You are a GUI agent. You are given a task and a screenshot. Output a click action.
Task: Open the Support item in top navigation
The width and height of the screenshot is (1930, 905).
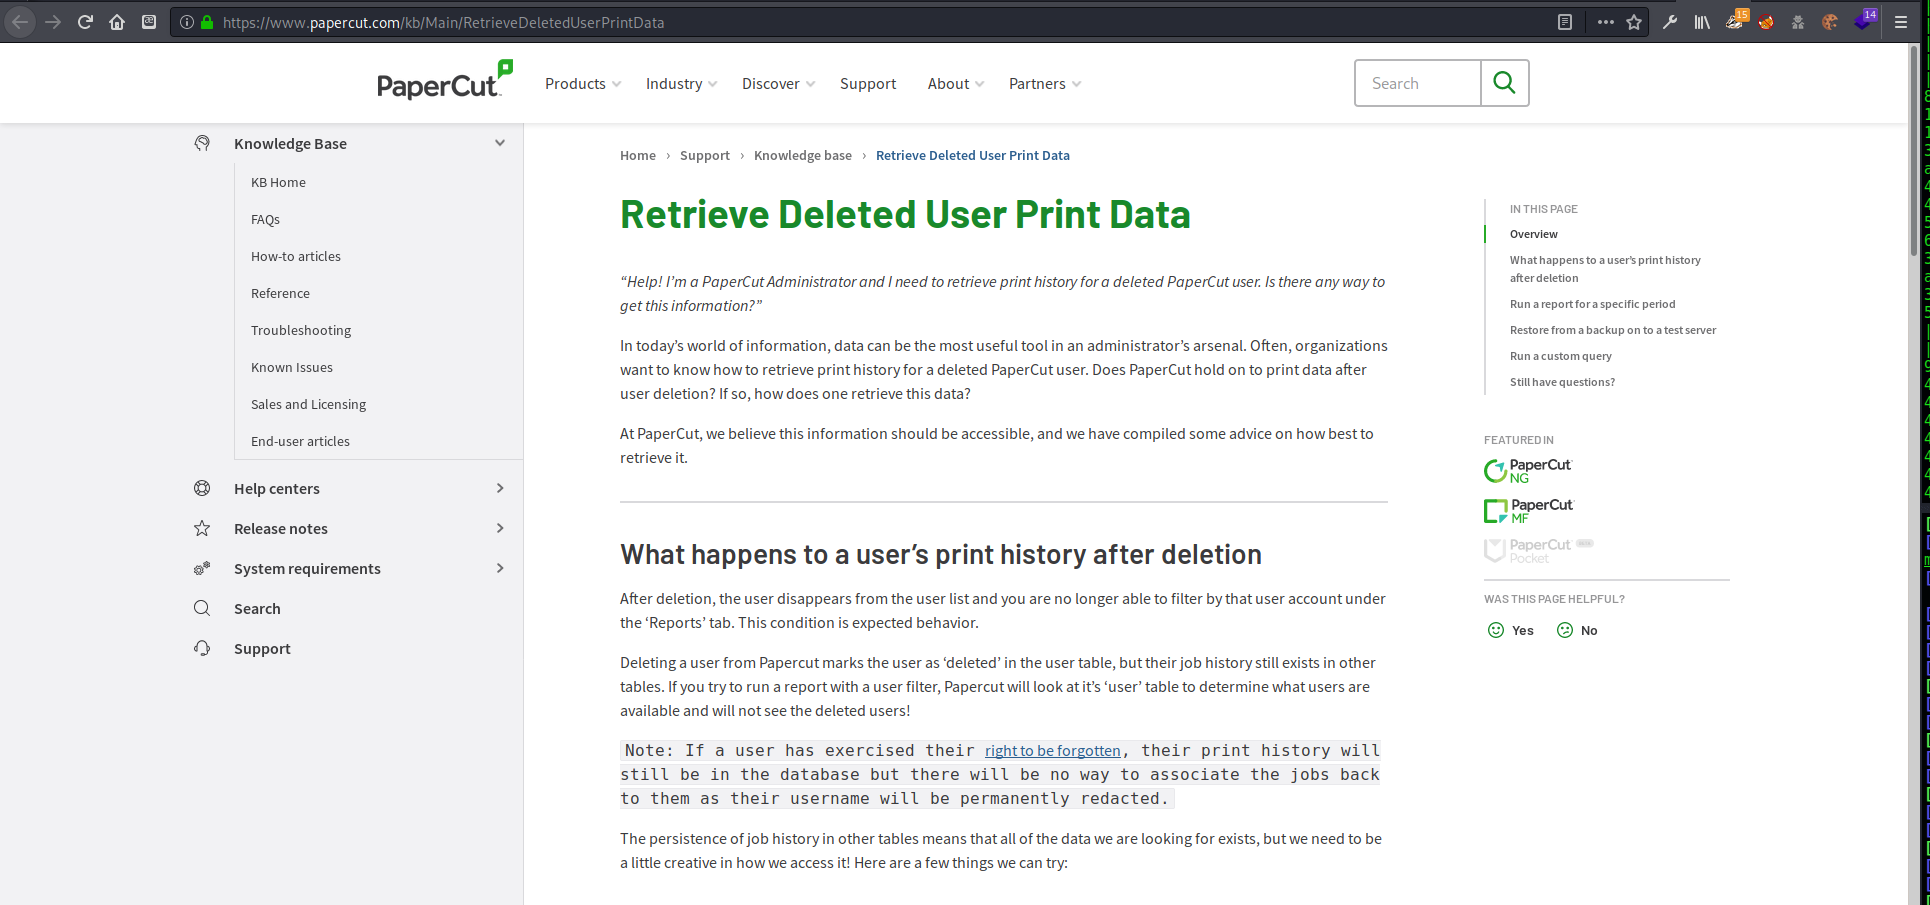pyautogui.click(x=867, y=84)
